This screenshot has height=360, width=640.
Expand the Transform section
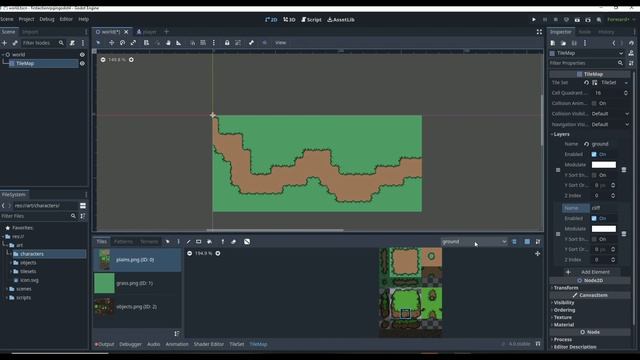coord(566,288)
